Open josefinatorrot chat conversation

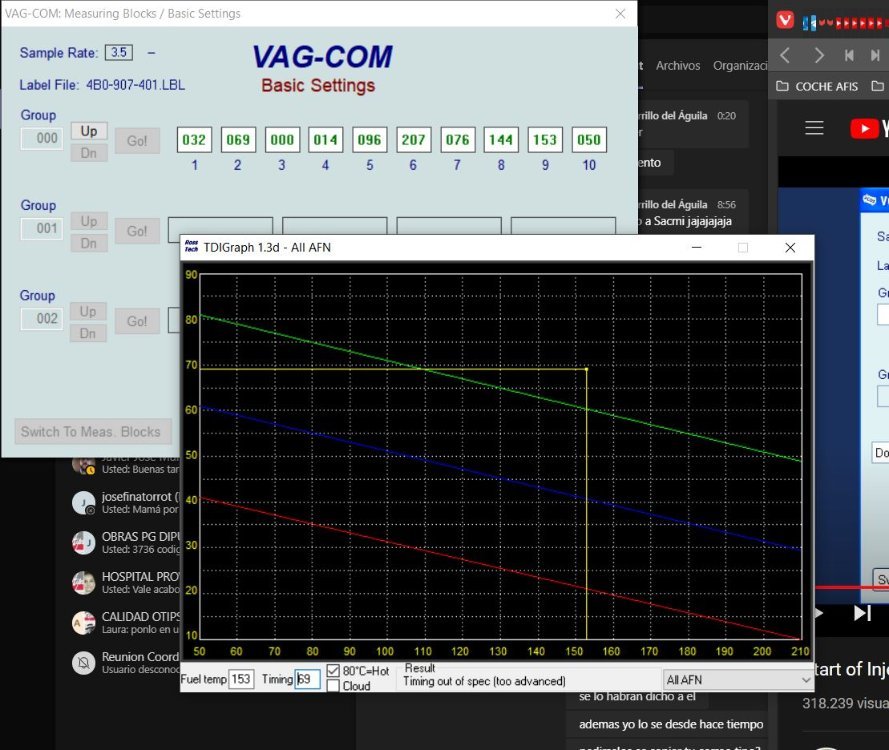tap(125, 503)
